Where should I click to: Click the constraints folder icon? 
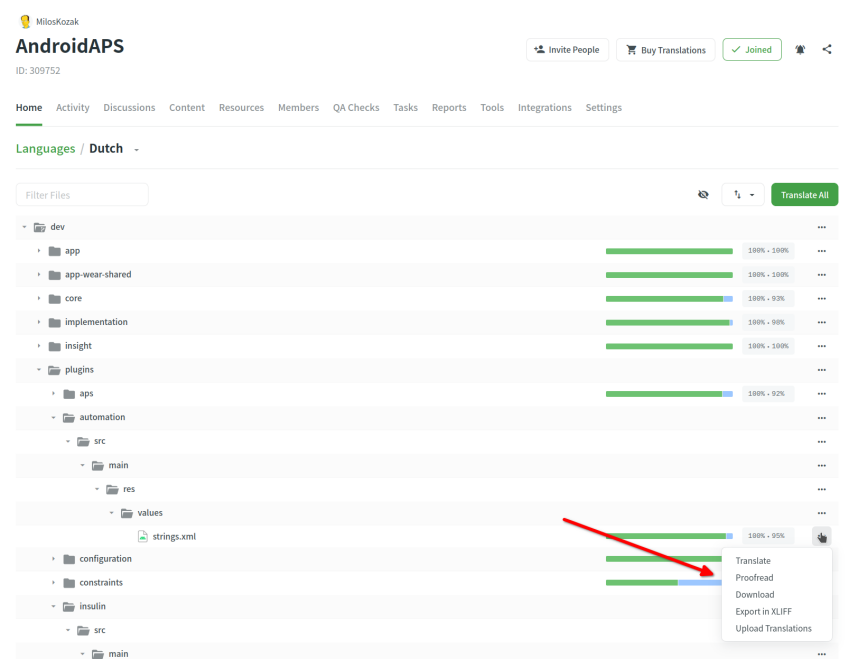[69, 583]
